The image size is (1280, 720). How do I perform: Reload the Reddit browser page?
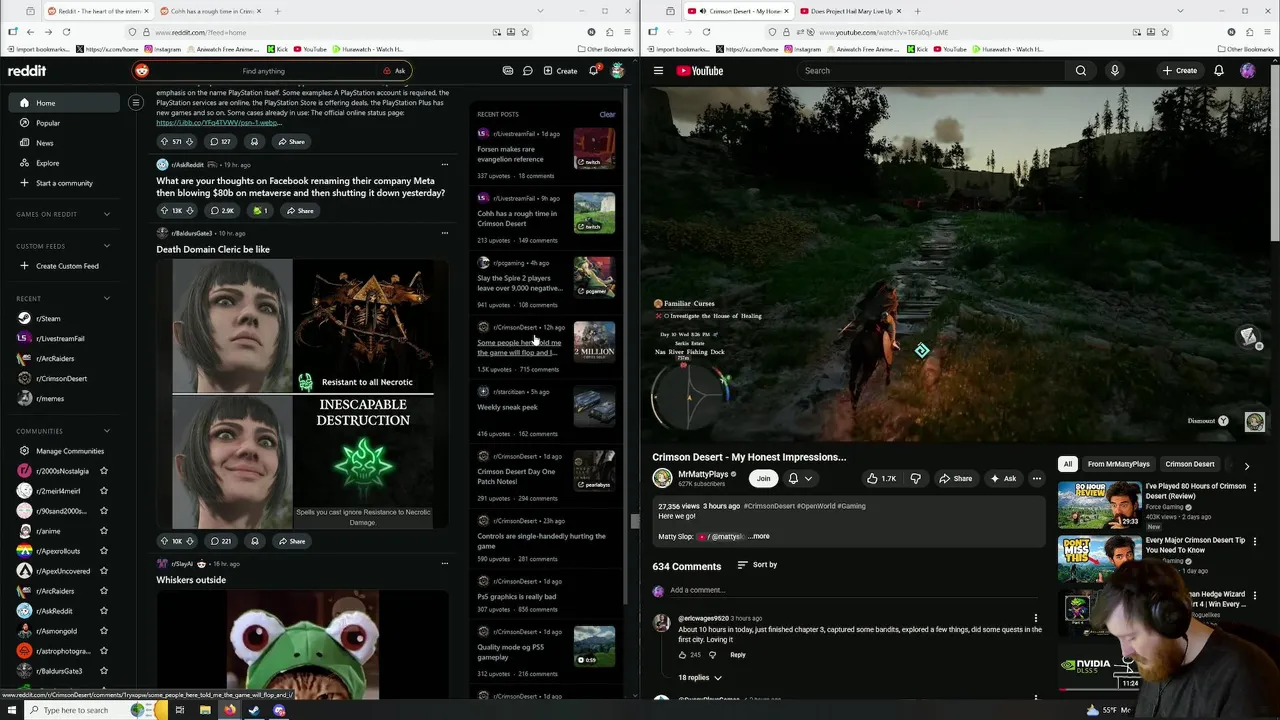pos(66,32)
